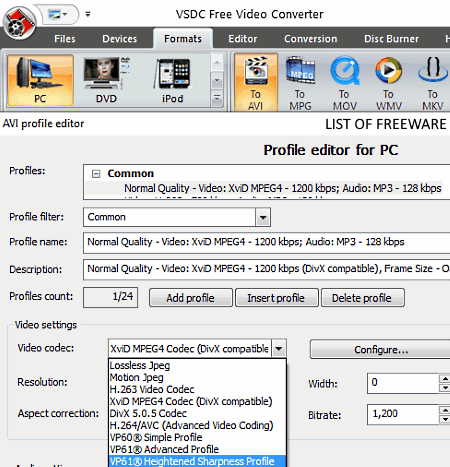Select DivX 5.0.5 Codec option
The image size is (450, 467).
pyautogui.click(x=197, y=414)
